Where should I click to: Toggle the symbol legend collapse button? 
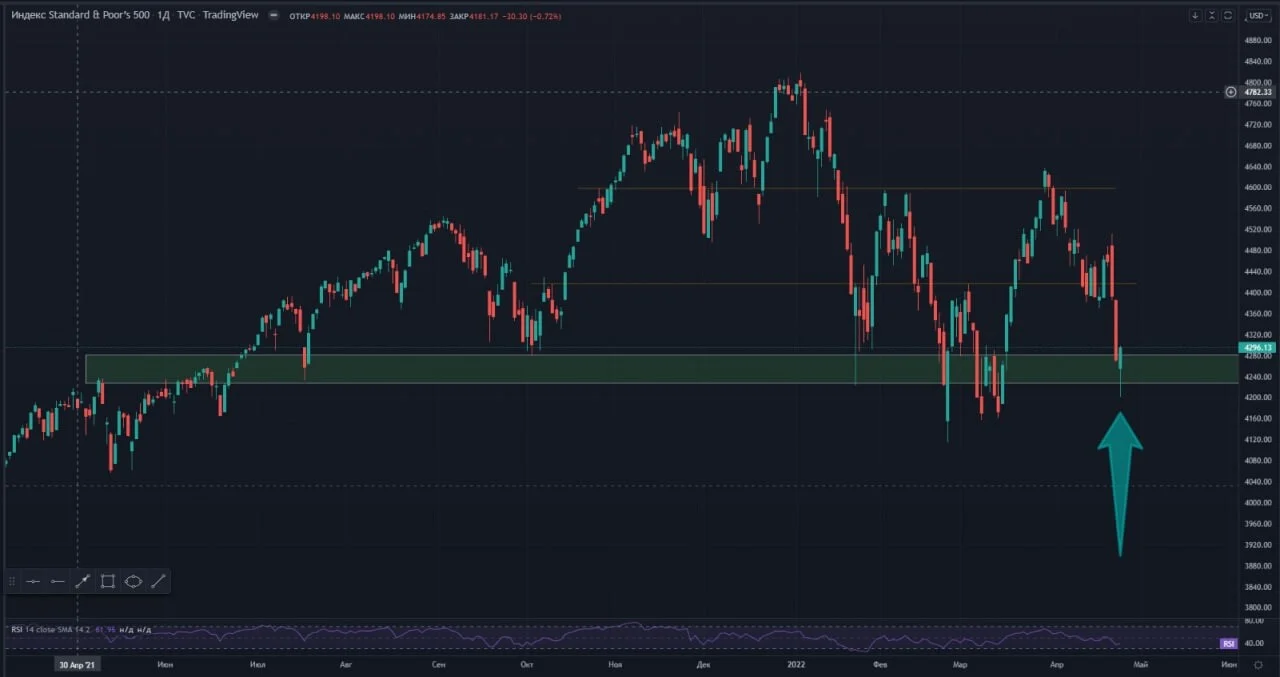(274, 16)
